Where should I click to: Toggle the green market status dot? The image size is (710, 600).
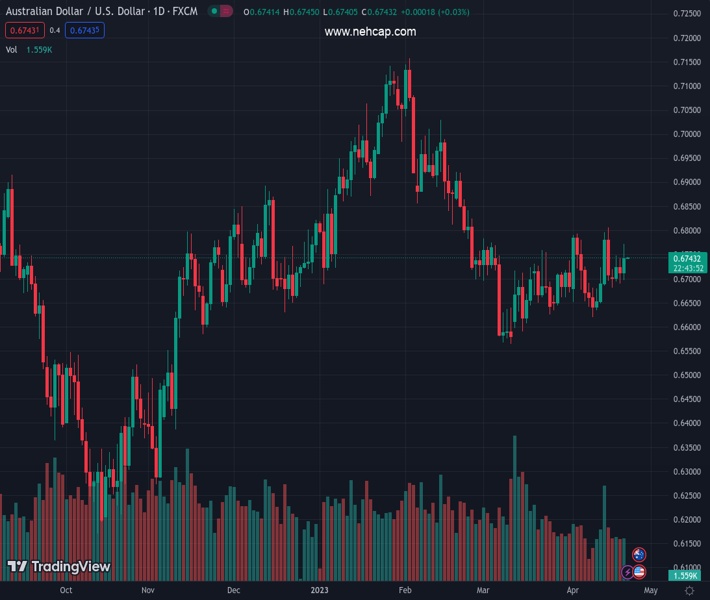click(214, 11)
